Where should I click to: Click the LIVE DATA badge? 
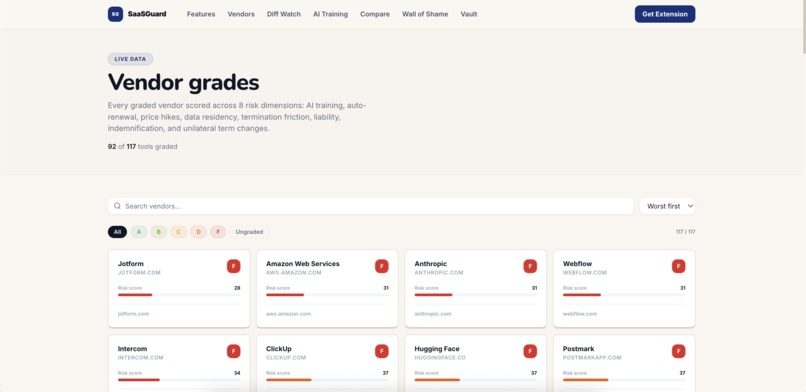tap(131, 59)
